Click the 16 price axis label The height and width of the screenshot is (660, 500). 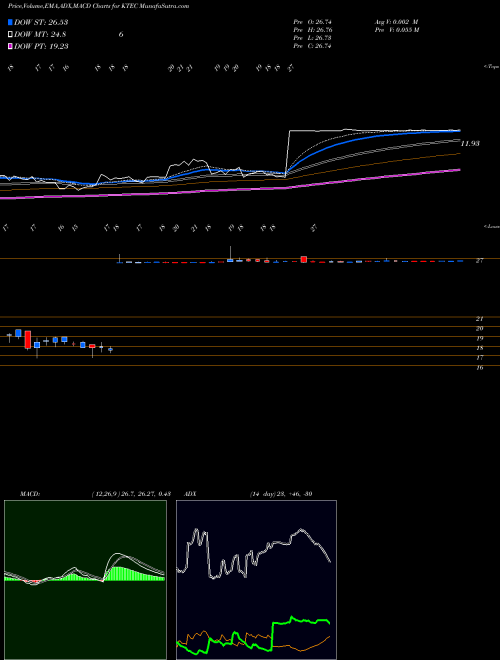[x=479, y=368]
